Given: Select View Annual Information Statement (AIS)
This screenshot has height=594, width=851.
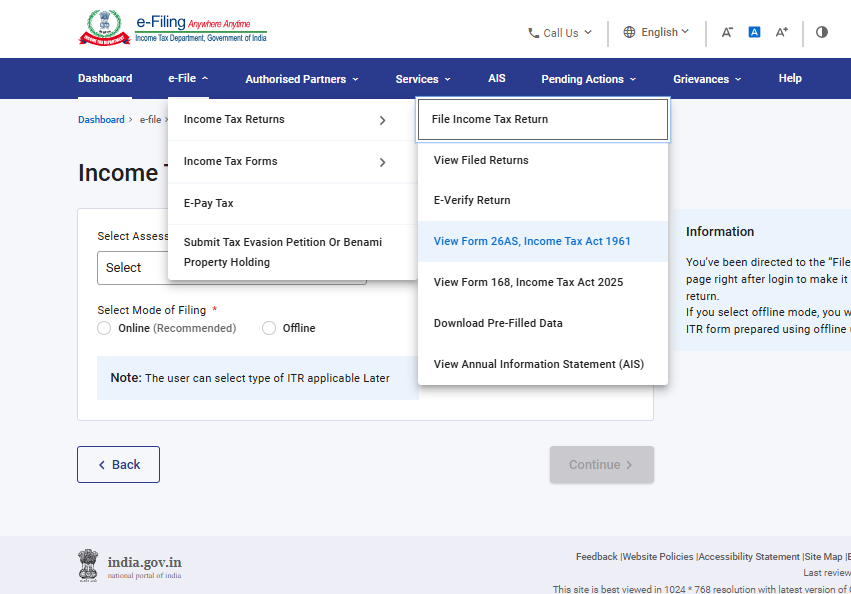Looking at the screenshot, I should click(543, 364).
